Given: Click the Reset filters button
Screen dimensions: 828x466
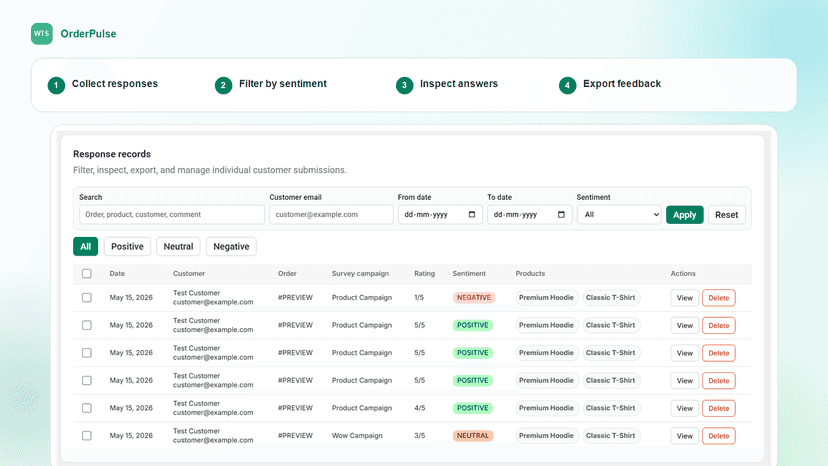Looking at the screenshot, I should [x=727, y=215].
